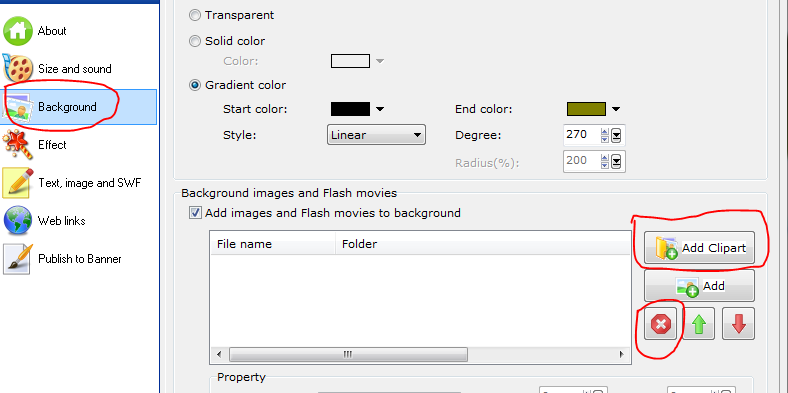Move item down with red arrow
This screenshot has width=788, height=393.
point(738,324)
